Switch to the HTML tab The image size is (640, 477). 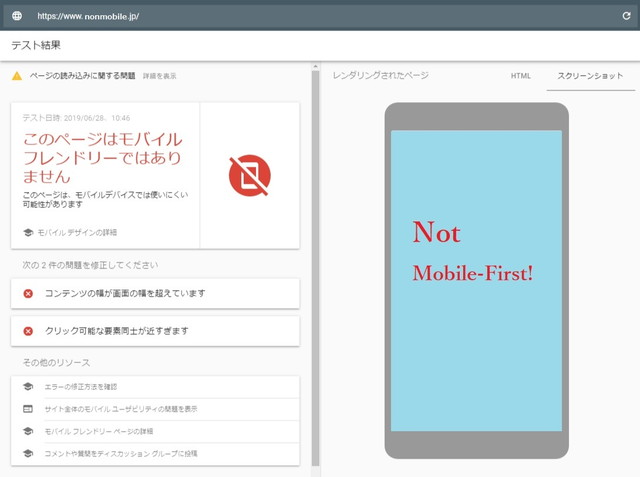[x=520, y=75]
